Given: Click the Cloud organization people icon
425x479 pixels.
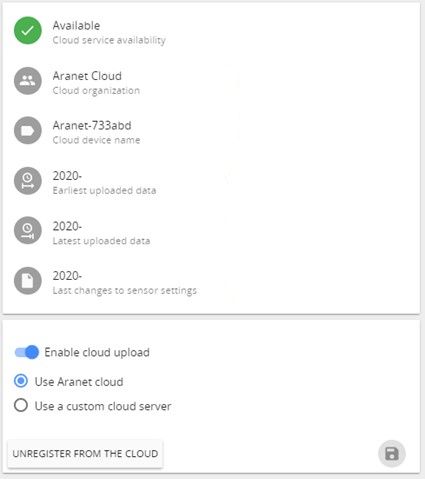Looking at the screenshot, I should point(28,81).
